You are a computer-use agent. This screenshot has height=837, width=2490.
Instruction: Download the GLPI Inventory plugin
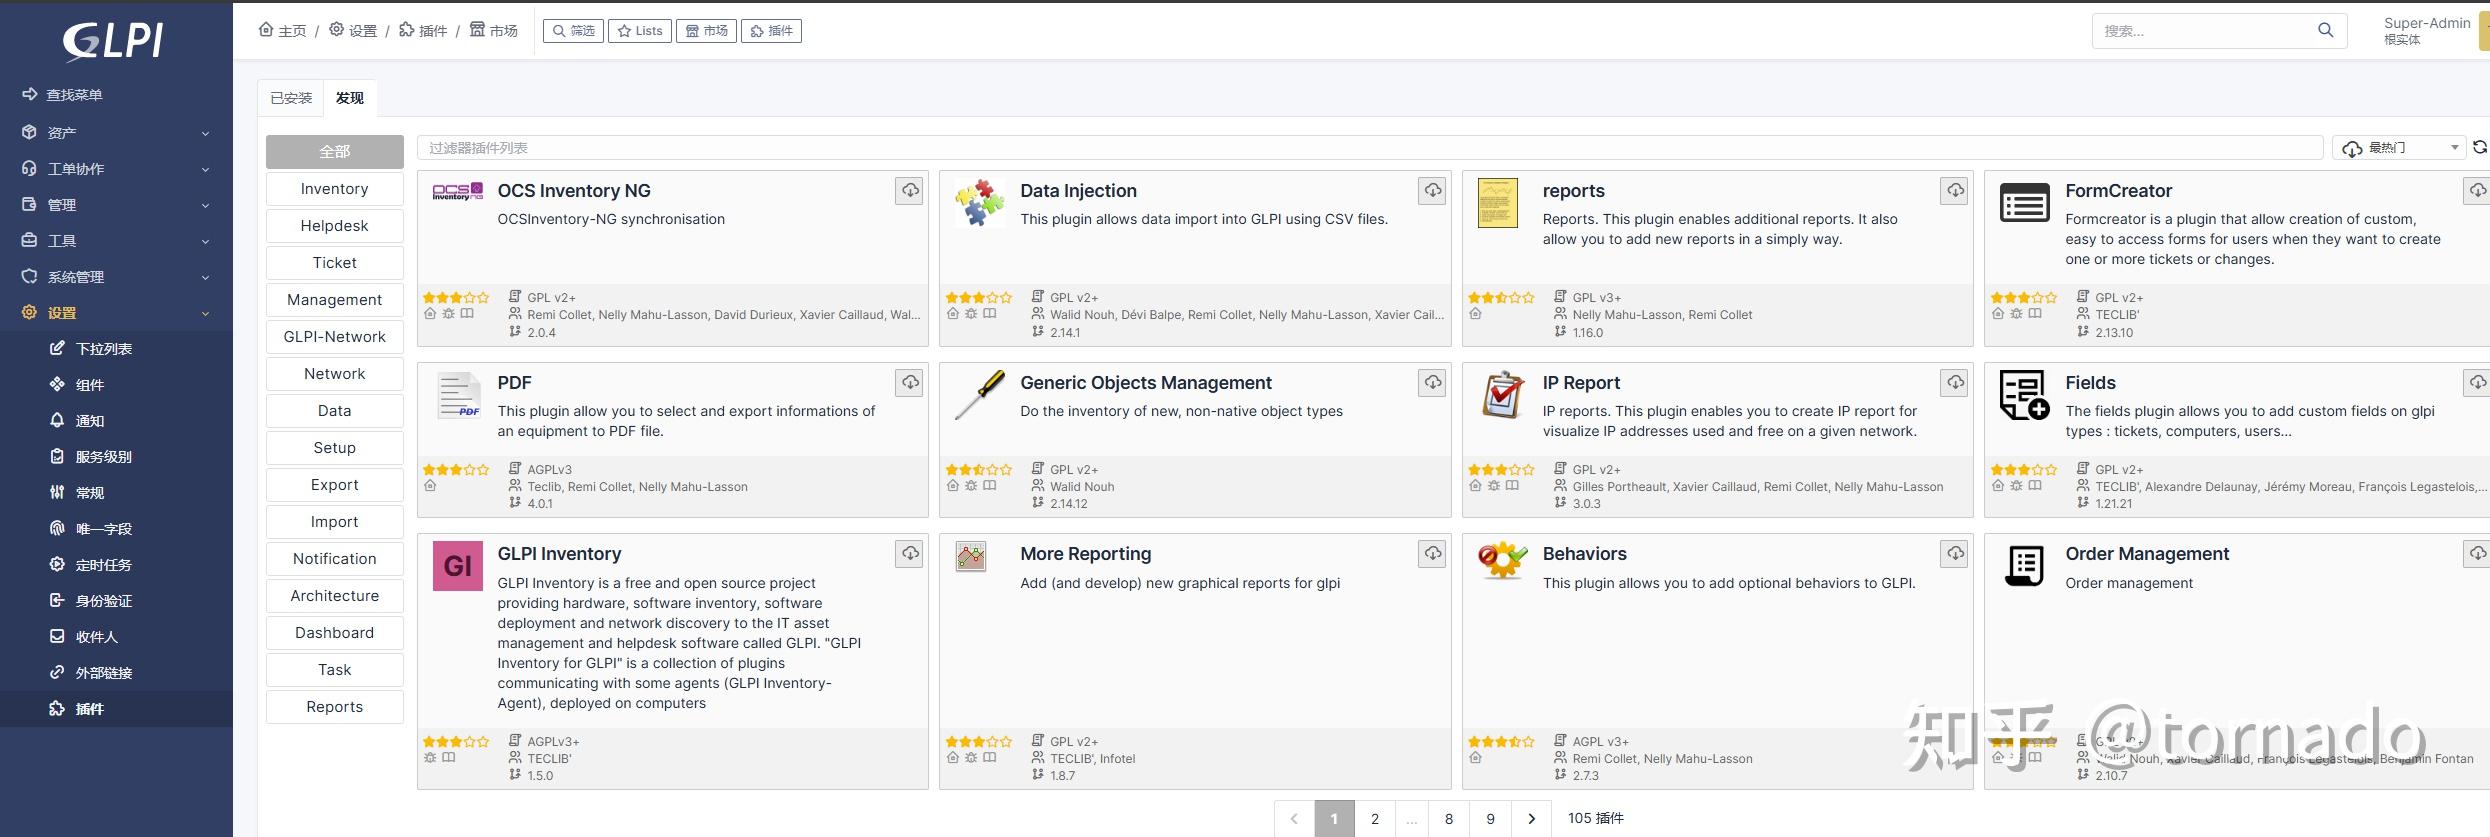point(910,554)
